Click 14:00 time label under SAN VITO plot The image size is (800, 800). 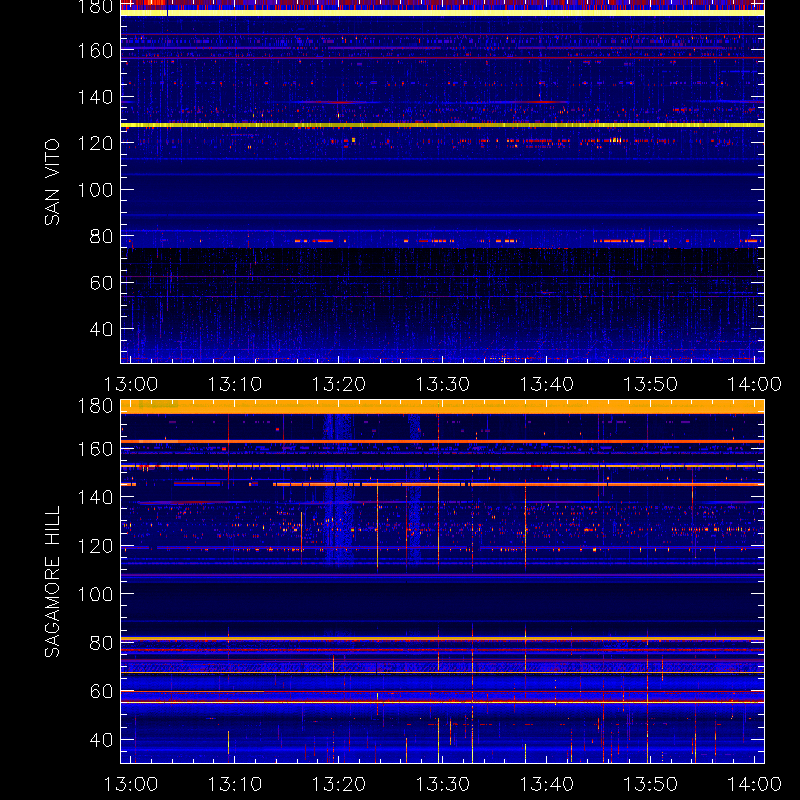tap(755, 384)
